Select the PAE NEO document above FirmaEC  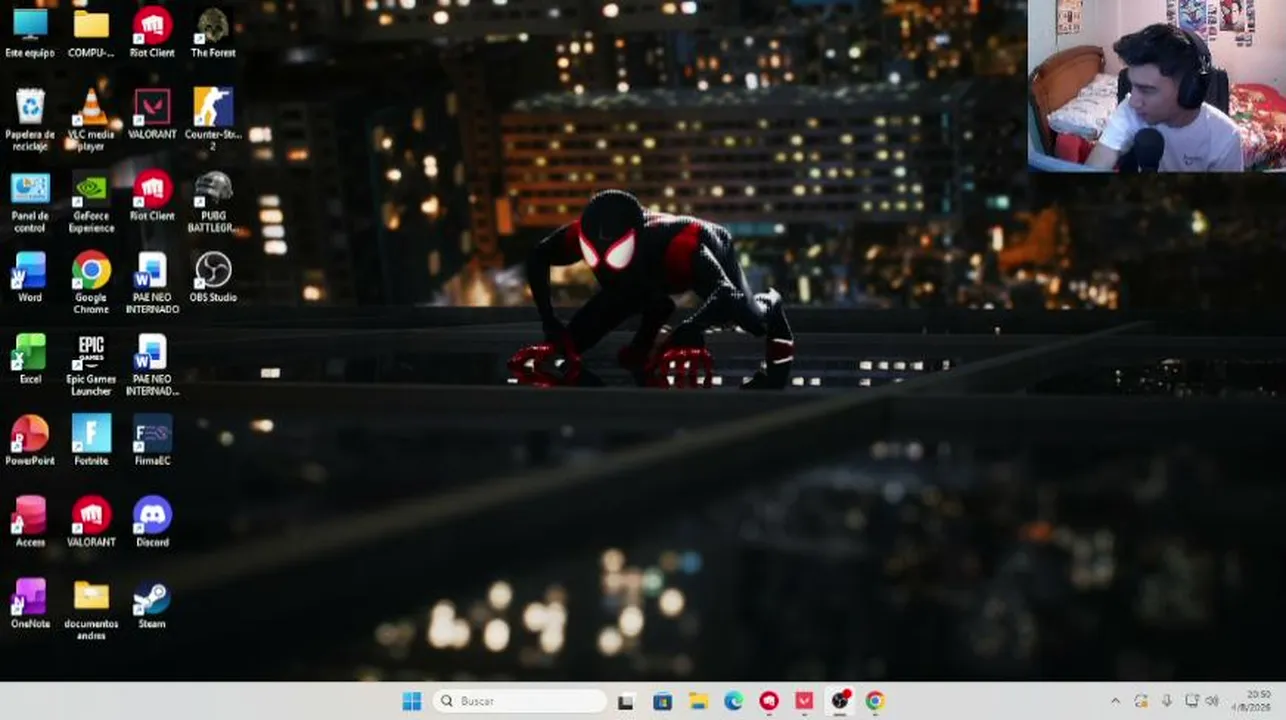[x=152, y=365]
